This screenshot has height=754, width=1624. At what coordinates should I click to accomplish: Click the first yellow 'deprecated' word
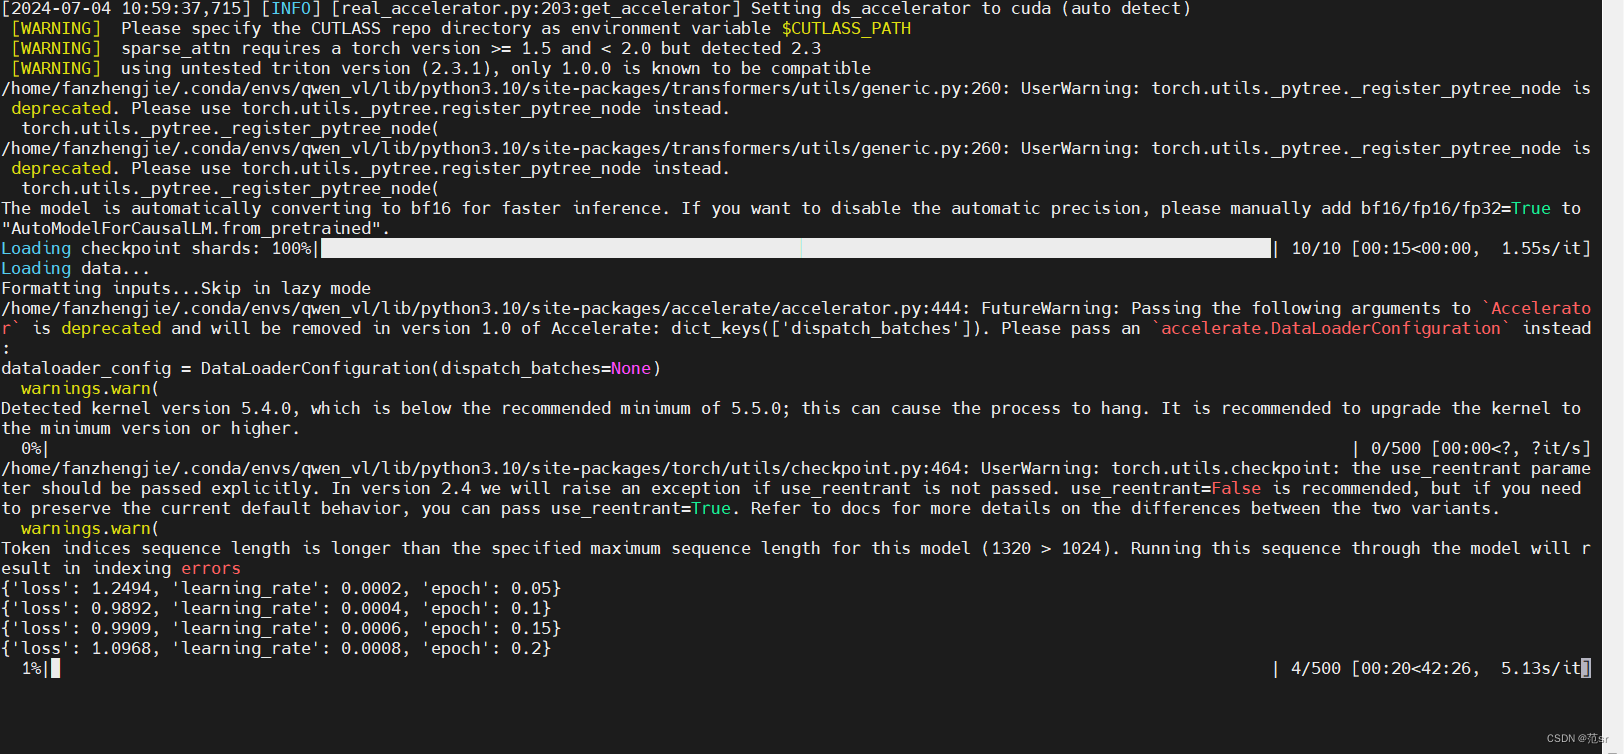pyautogui.click(x=61, y=108)
